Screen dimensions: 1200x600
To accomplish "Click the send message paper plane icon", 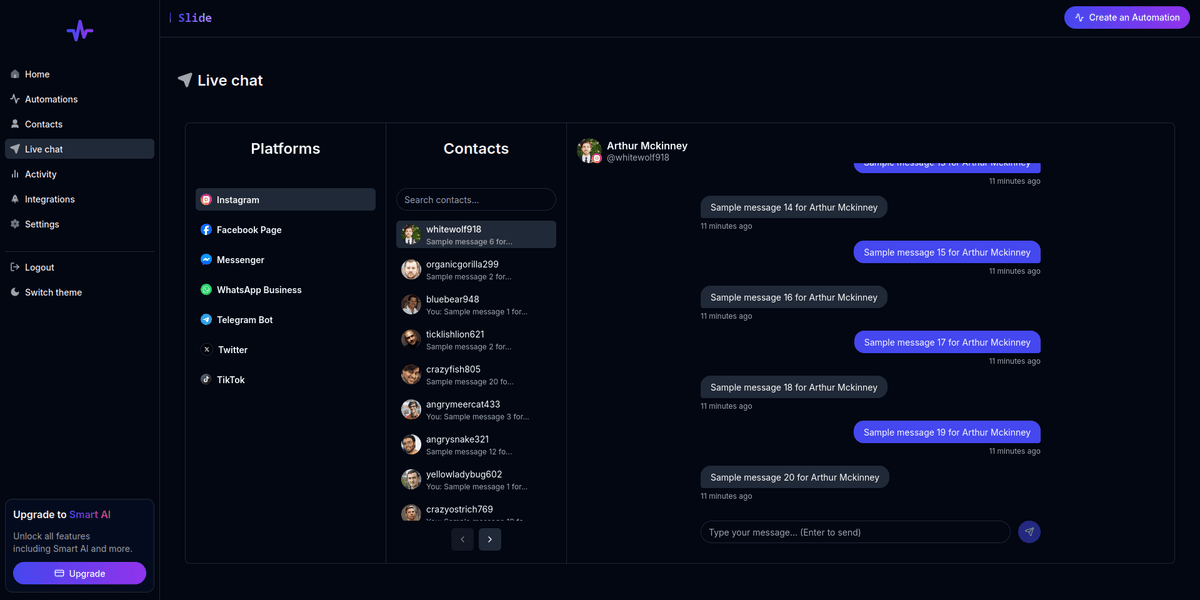I will (1029, 532).
